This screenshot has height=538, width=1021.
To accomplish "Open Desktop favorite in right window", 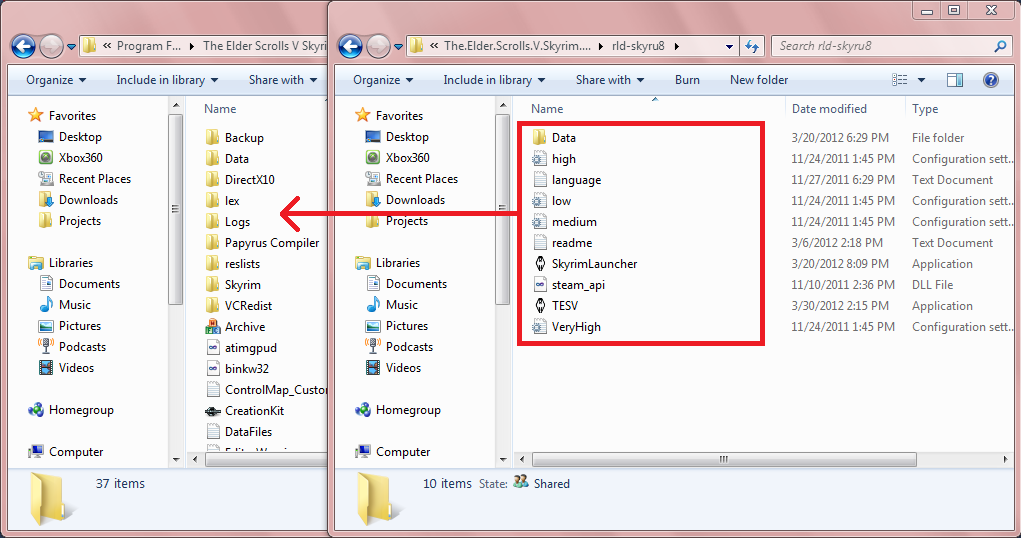I will [407, 137].
